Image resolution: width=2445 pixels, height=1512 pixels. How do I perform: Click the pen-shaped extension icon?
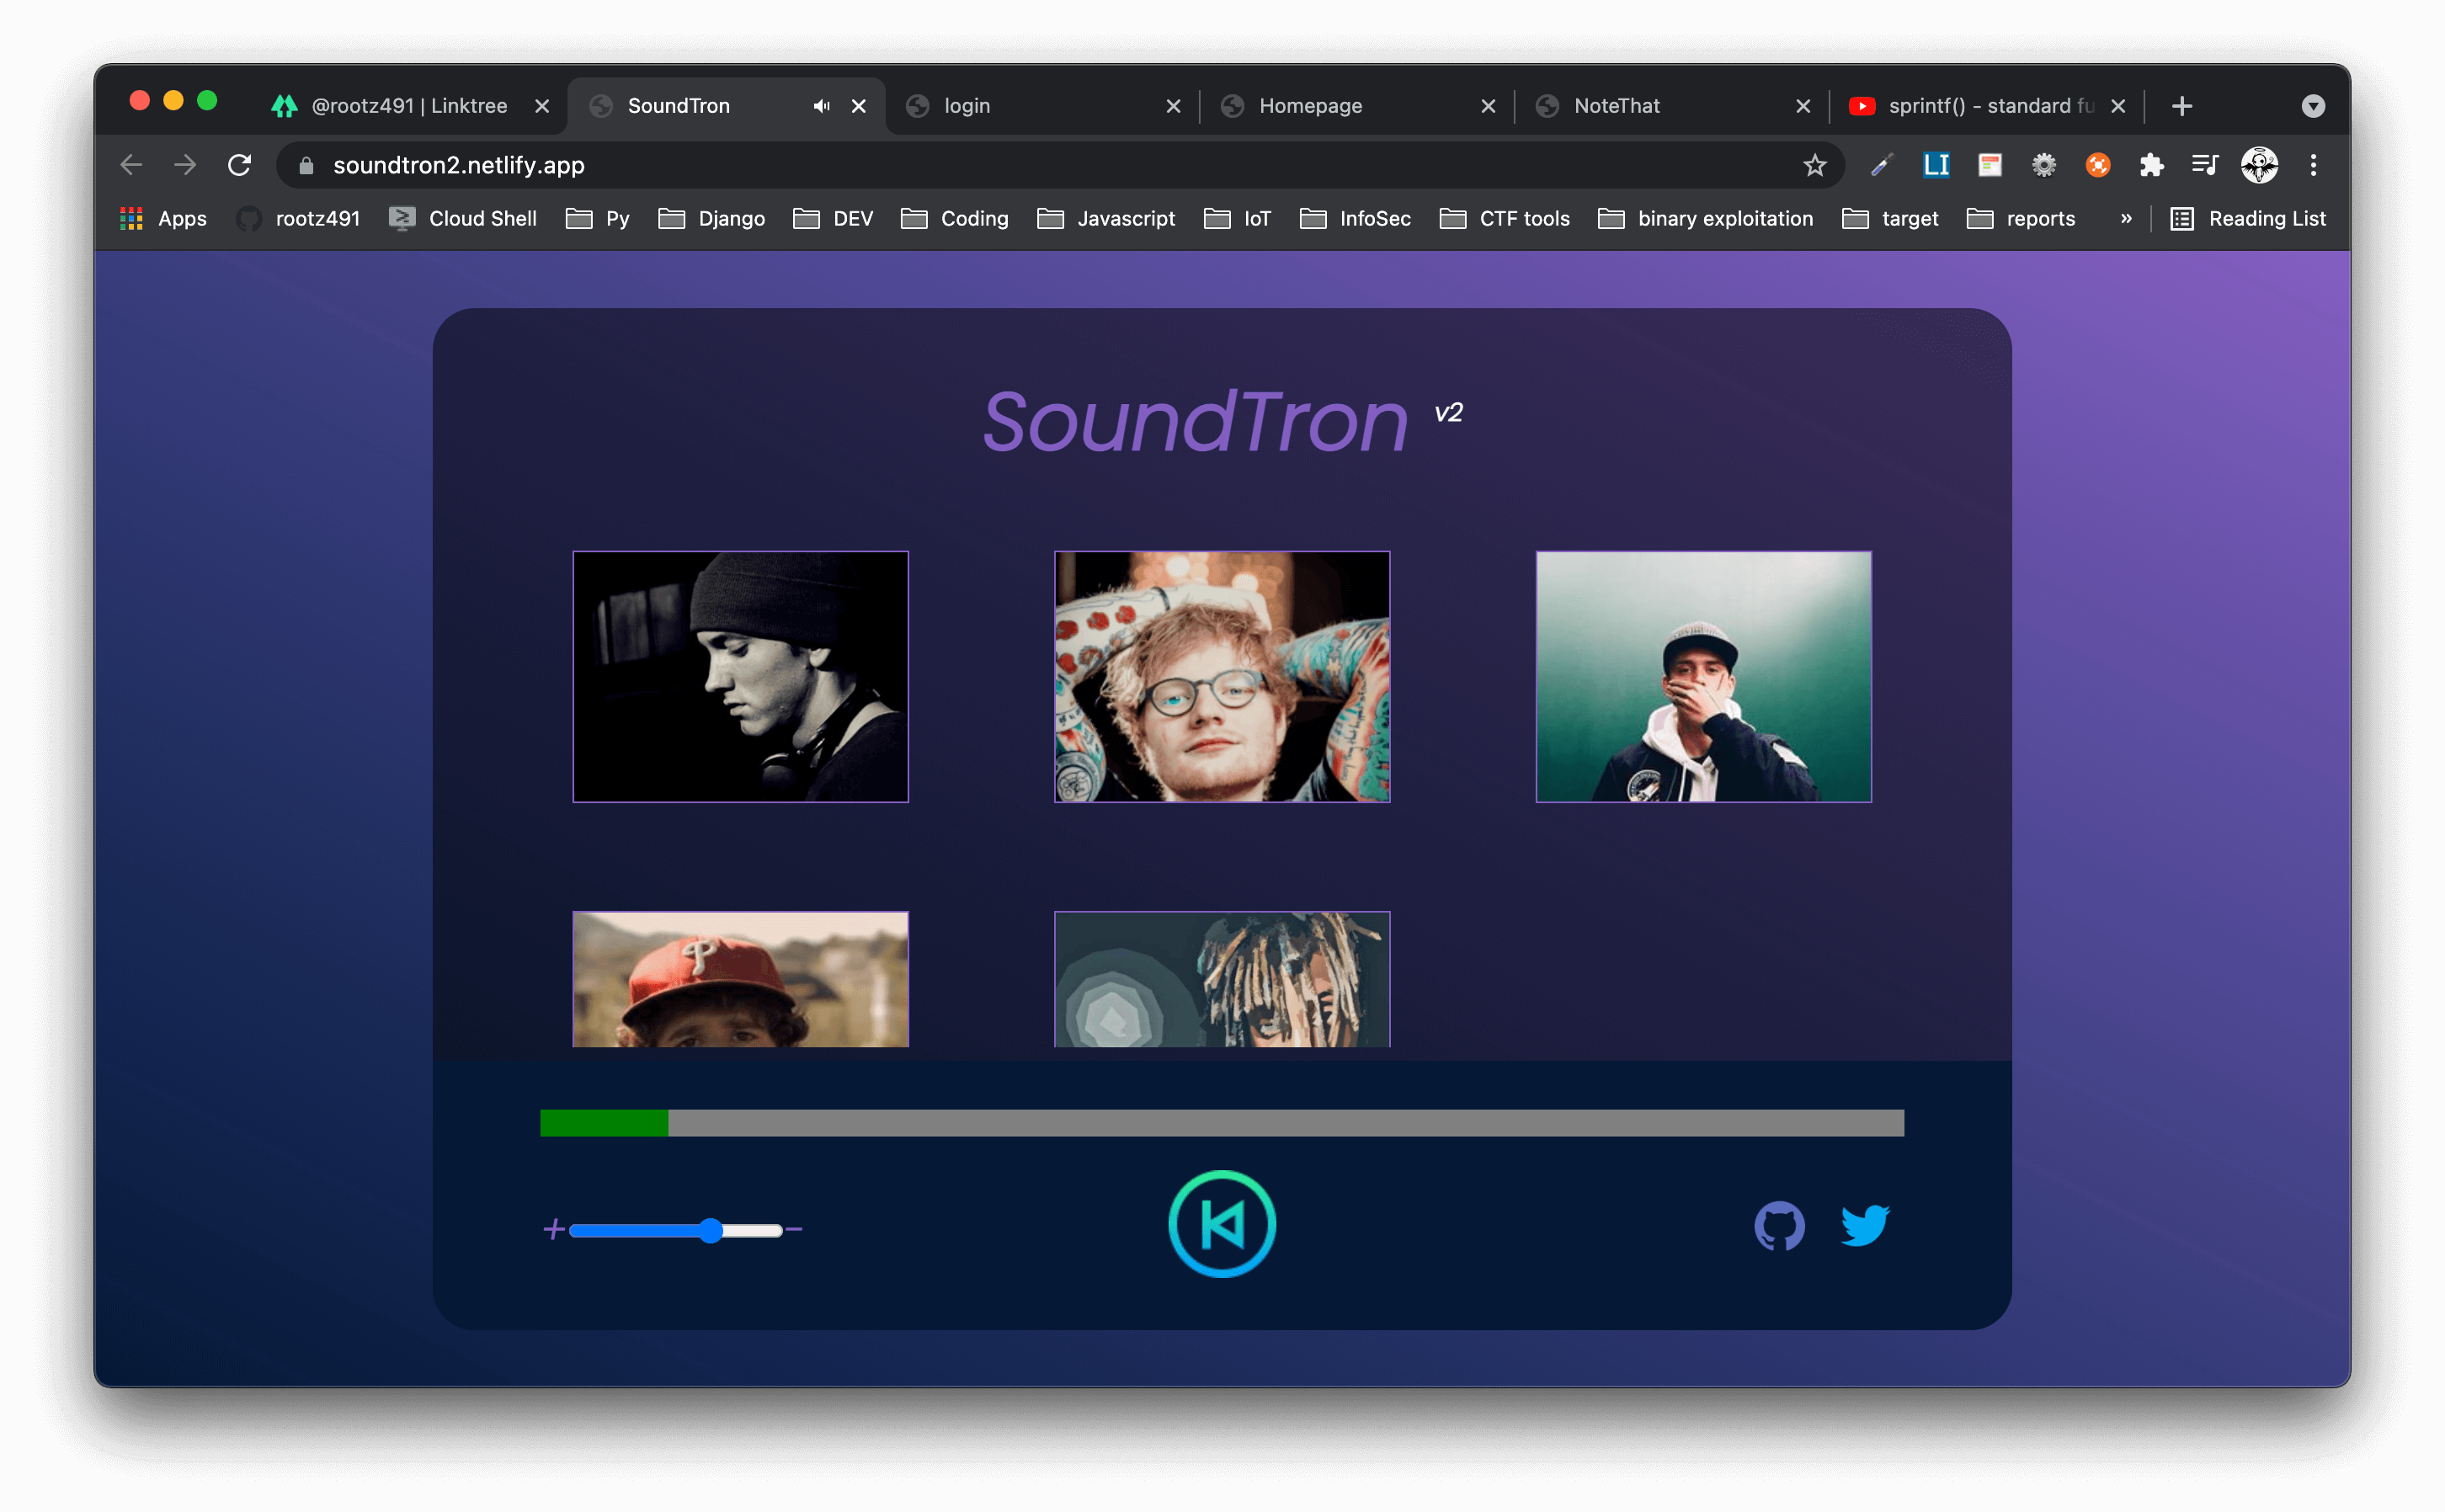tap(1881, 165)
